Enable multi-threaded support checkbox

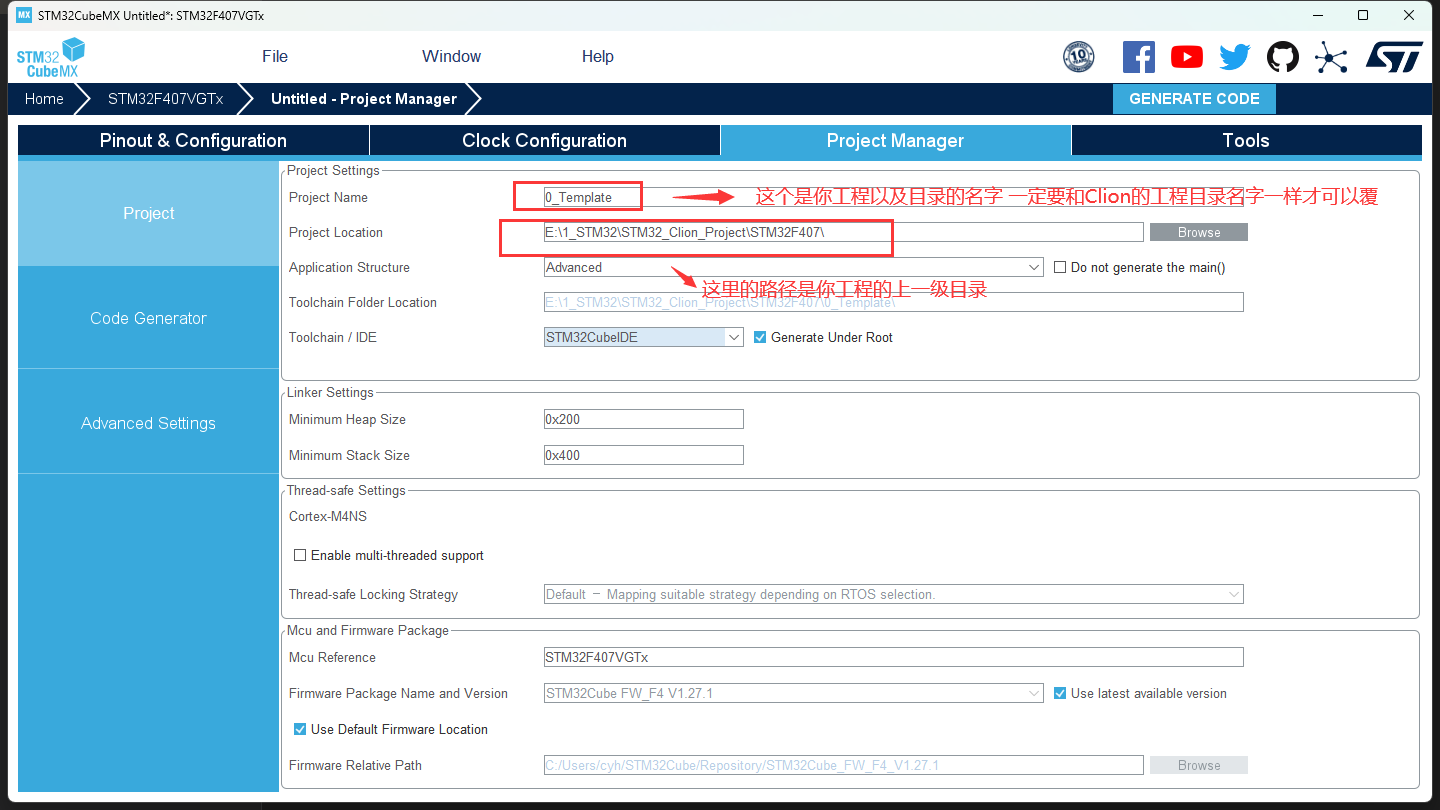(300, 555)
